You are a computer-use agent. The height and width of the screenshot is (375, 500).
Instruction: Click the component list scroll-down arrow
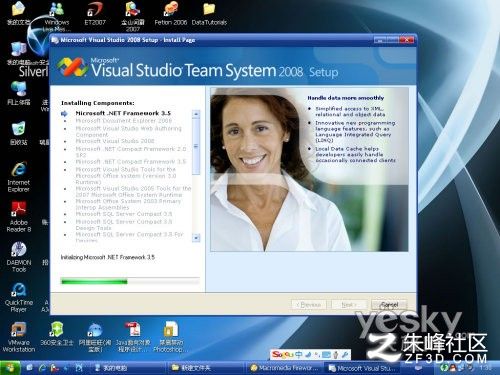196,238
